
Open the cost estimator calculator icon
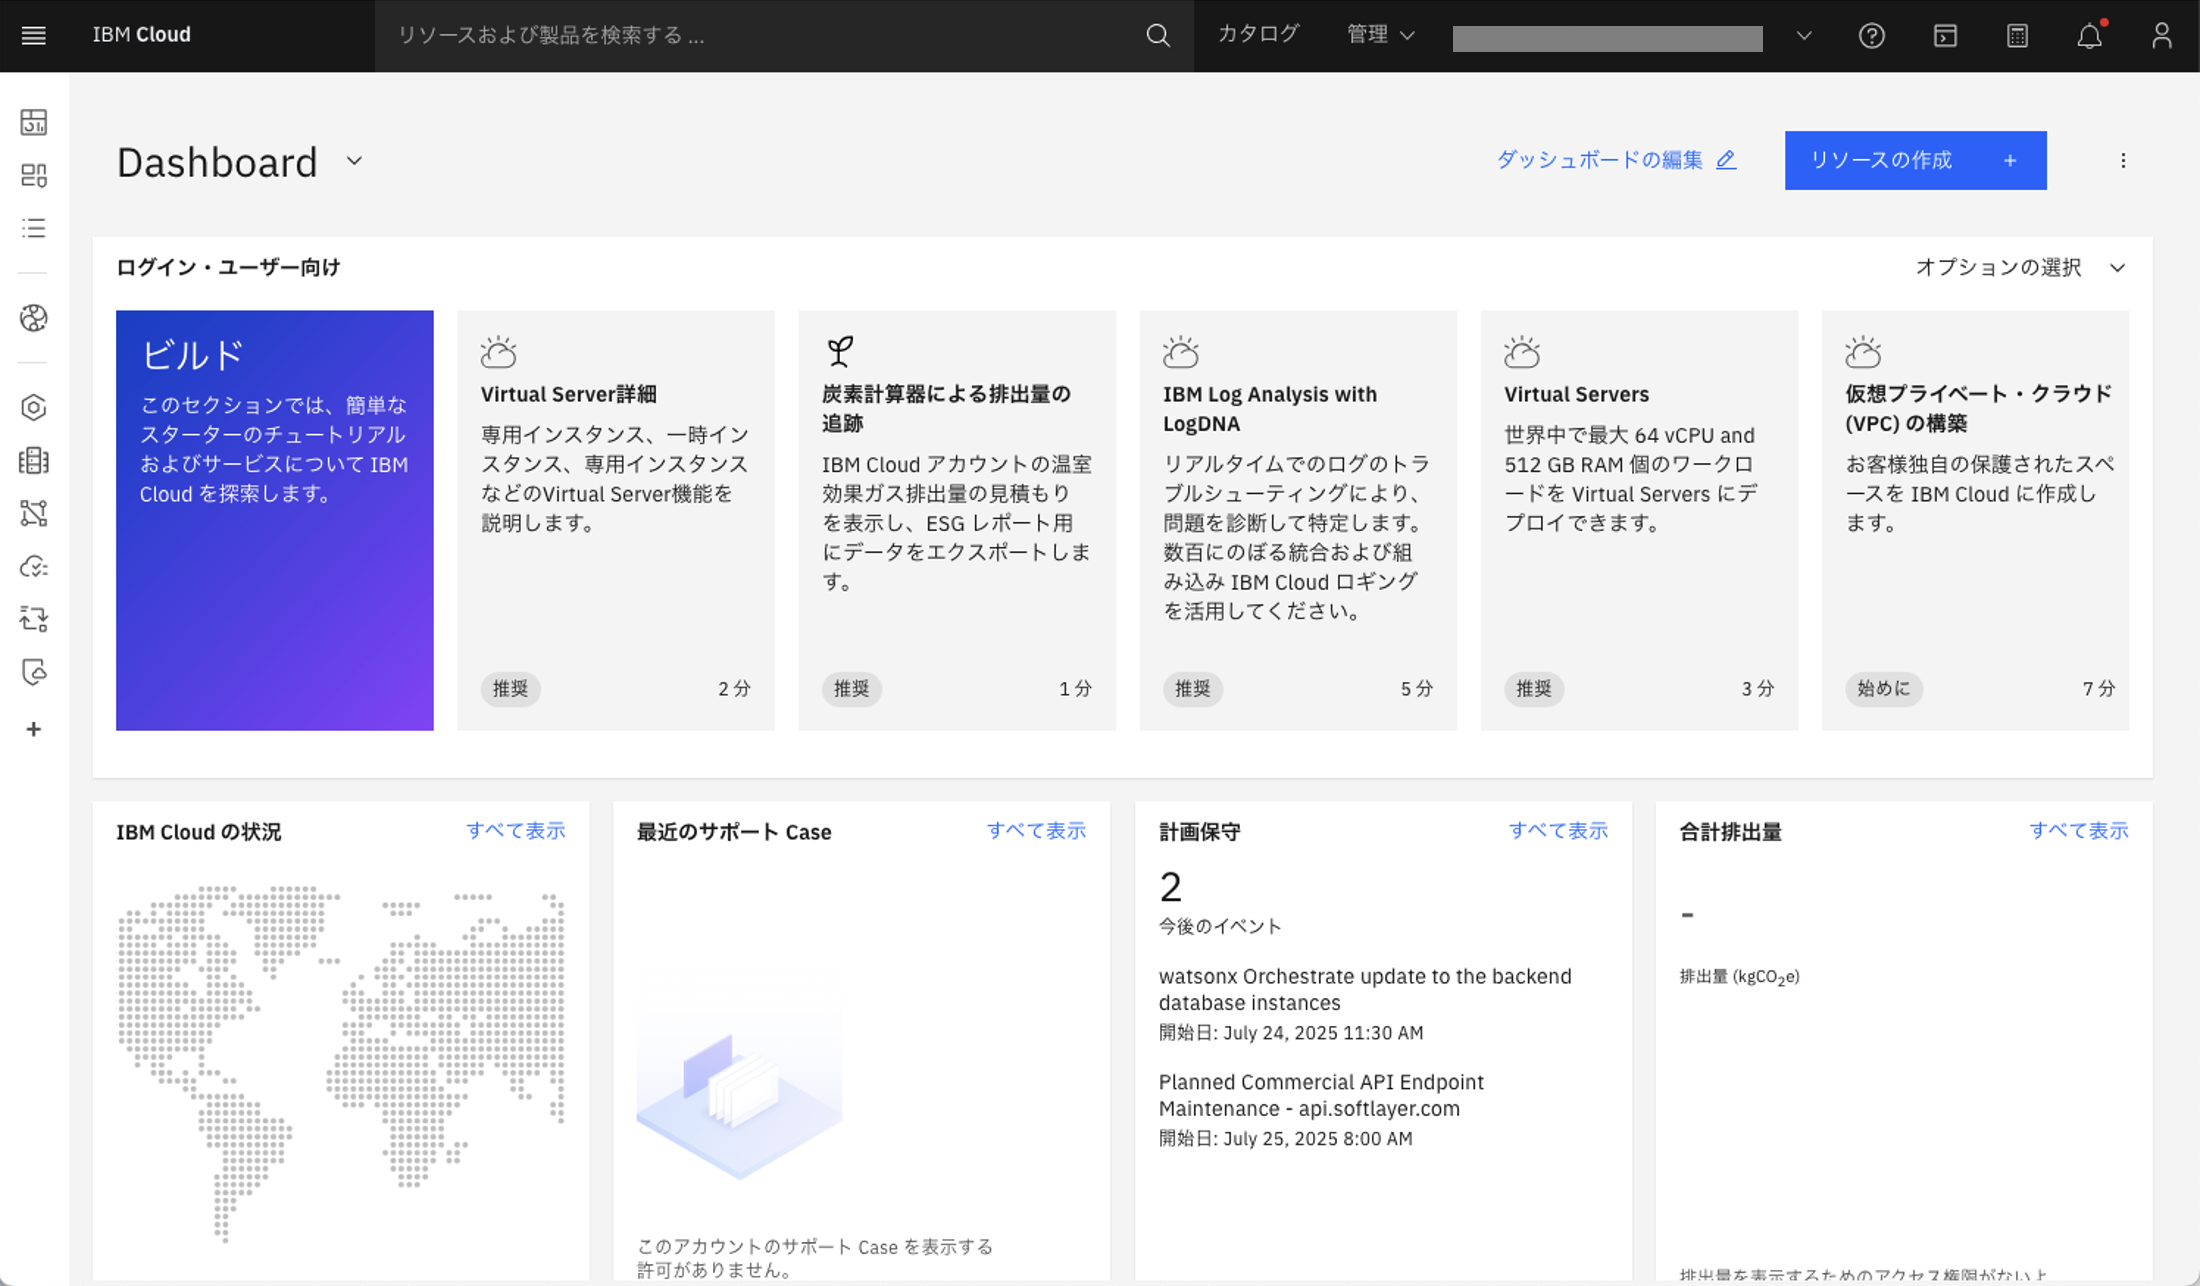pos(2017,35)
